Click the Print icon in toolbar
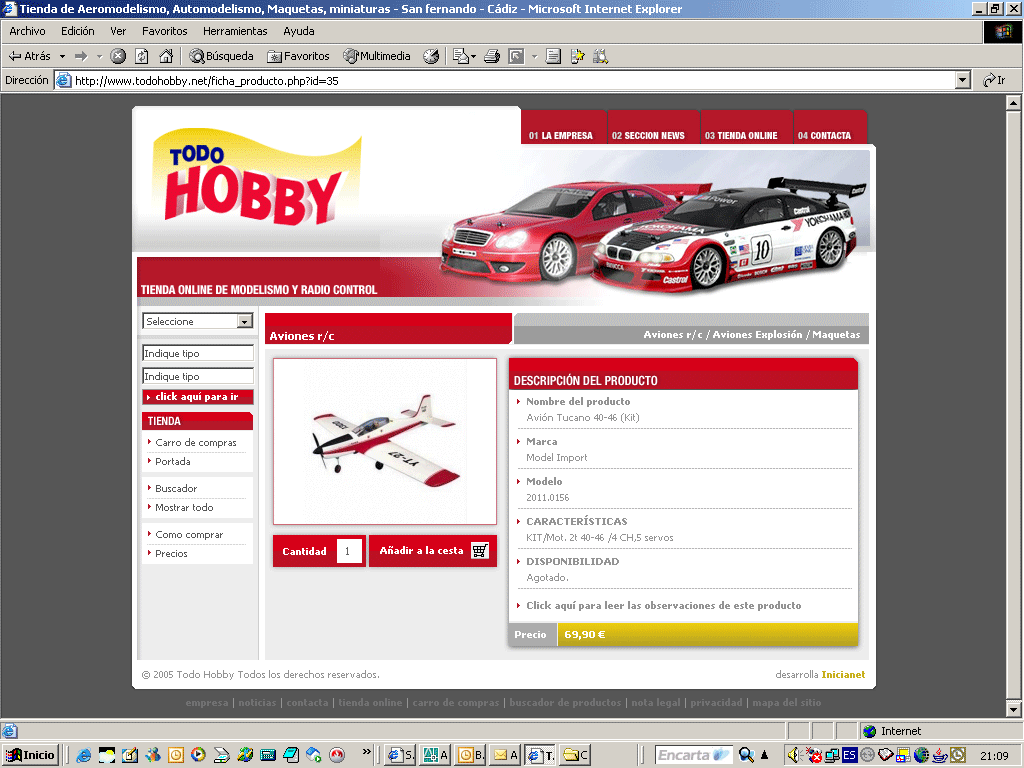 [491, 56]
